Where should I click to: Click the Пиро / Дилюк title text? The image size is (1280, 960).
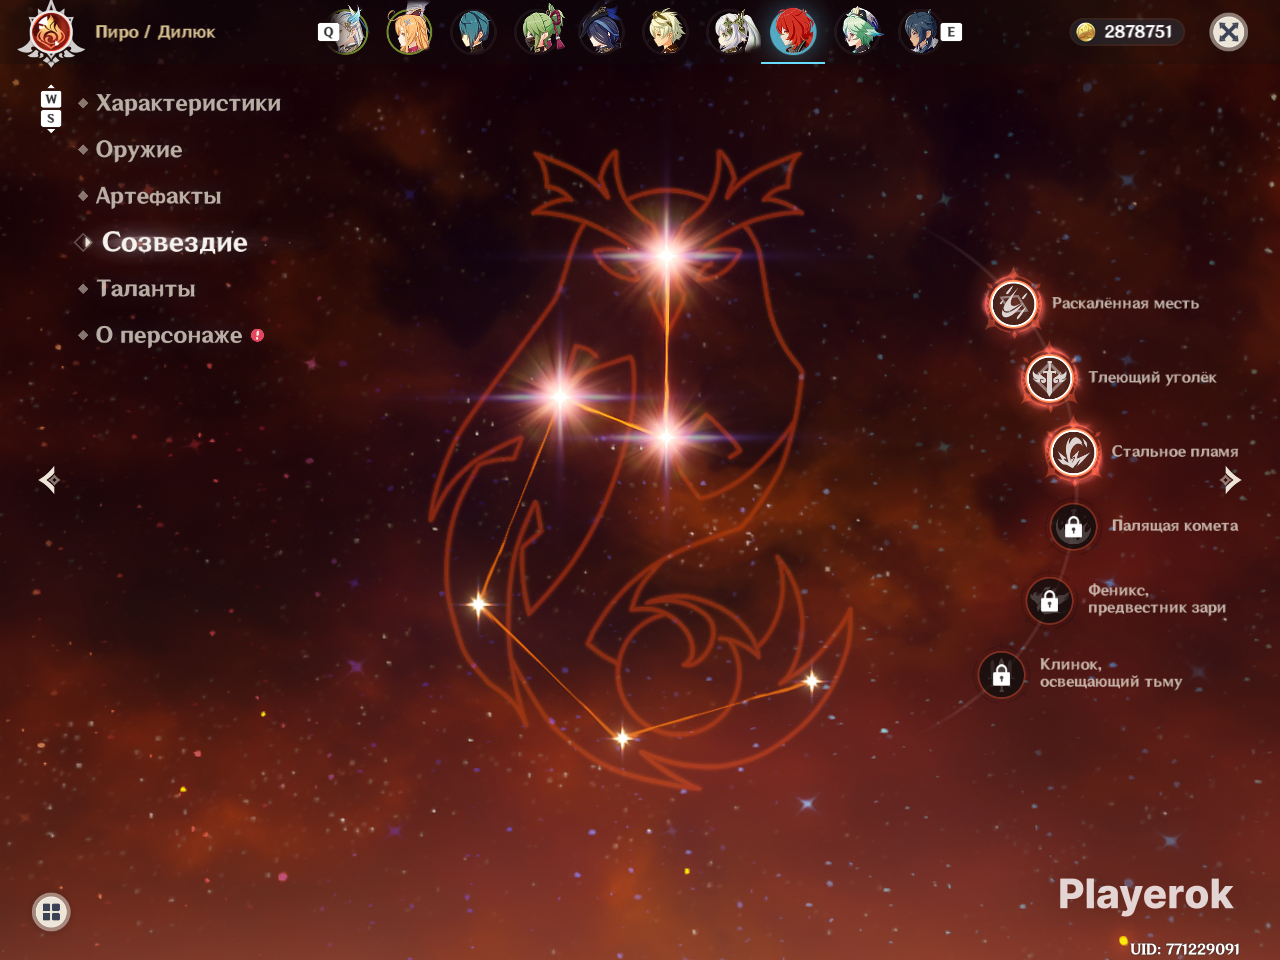click(155, 32)
